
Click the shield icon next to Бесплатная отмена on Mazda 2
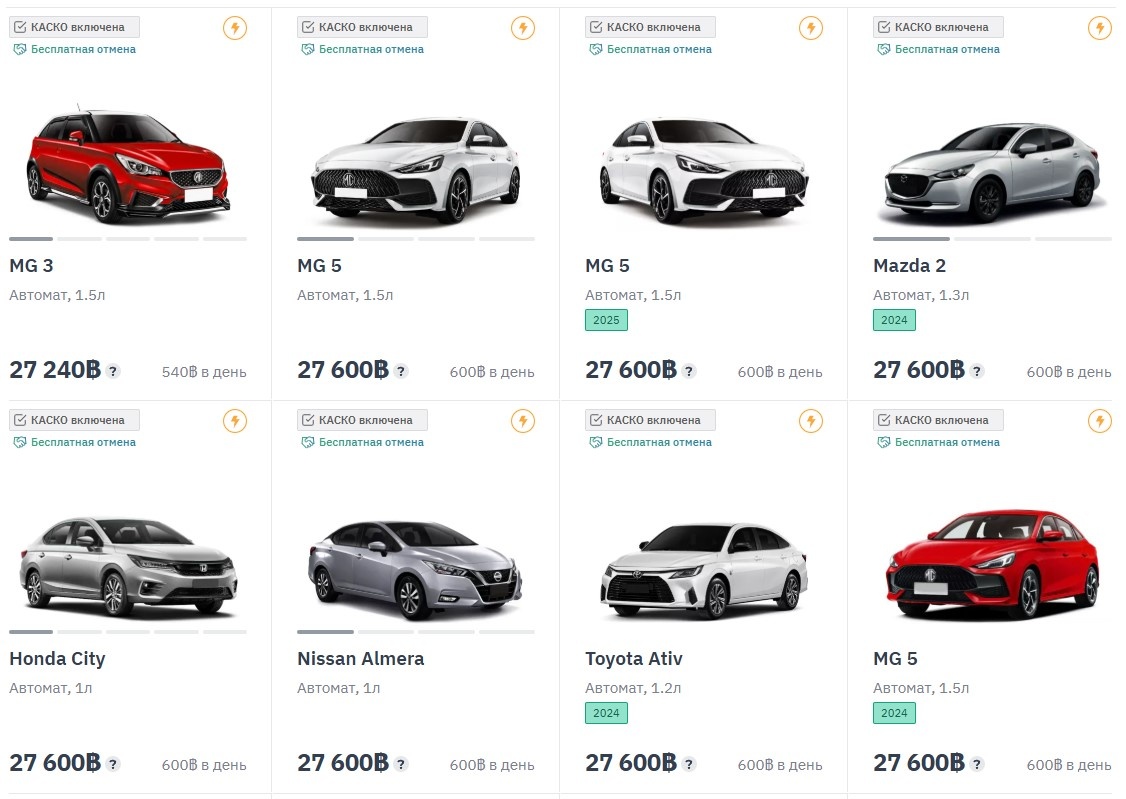point(883,49)
